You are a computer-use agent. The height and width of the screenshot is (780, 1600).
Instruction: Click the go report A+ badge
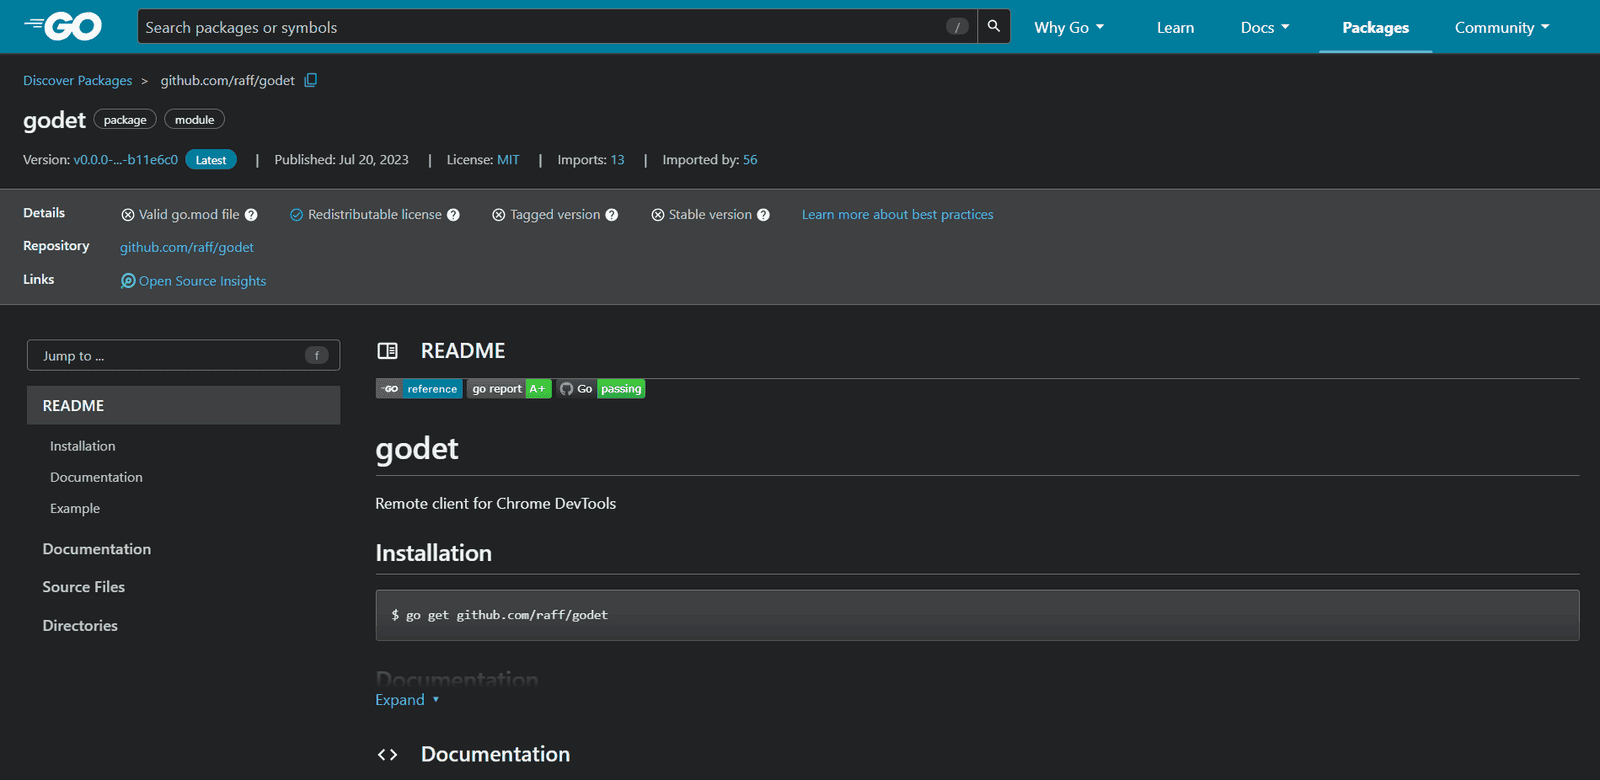pos(509,389)
